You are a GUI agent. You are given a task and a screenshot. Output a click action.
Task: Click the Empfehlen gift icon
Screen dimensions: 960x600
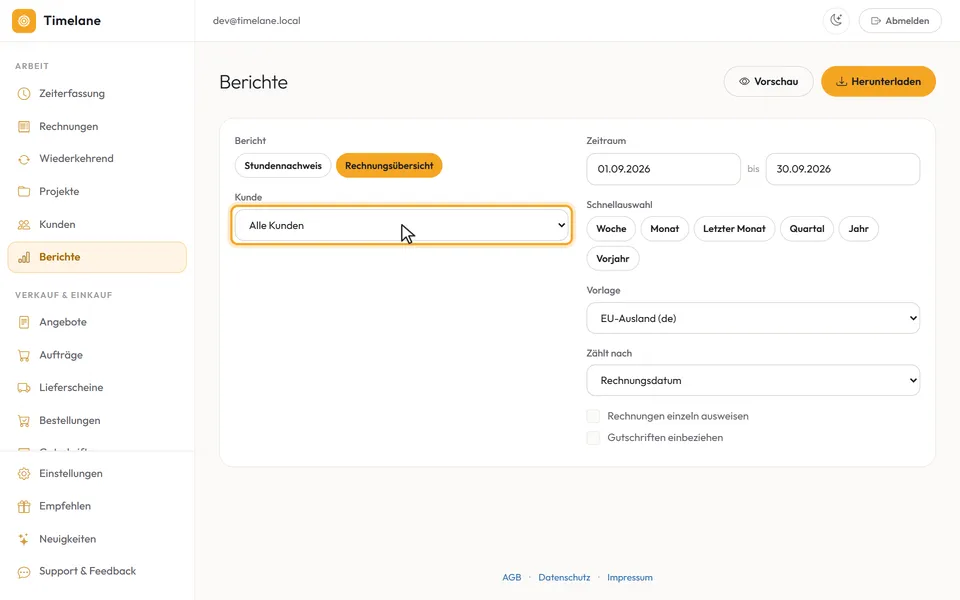pyautogui.click(x=24, y=506)
